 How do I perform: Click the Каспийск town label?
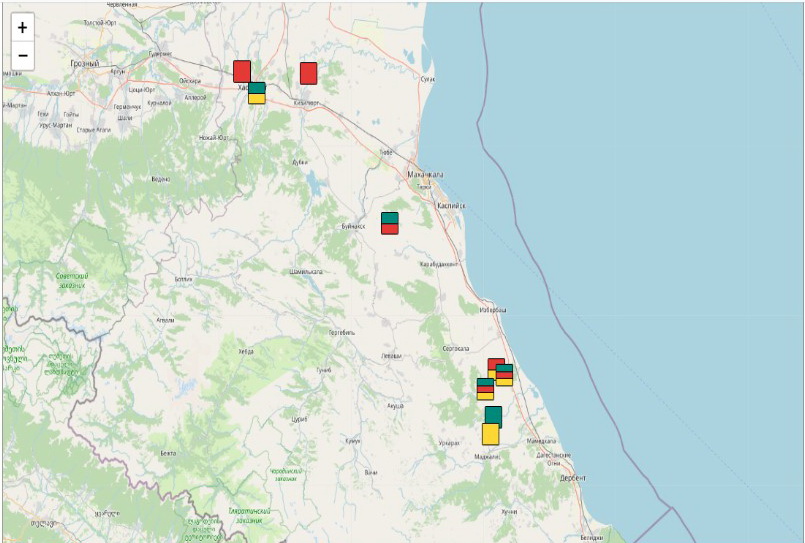tap(451, 206)
